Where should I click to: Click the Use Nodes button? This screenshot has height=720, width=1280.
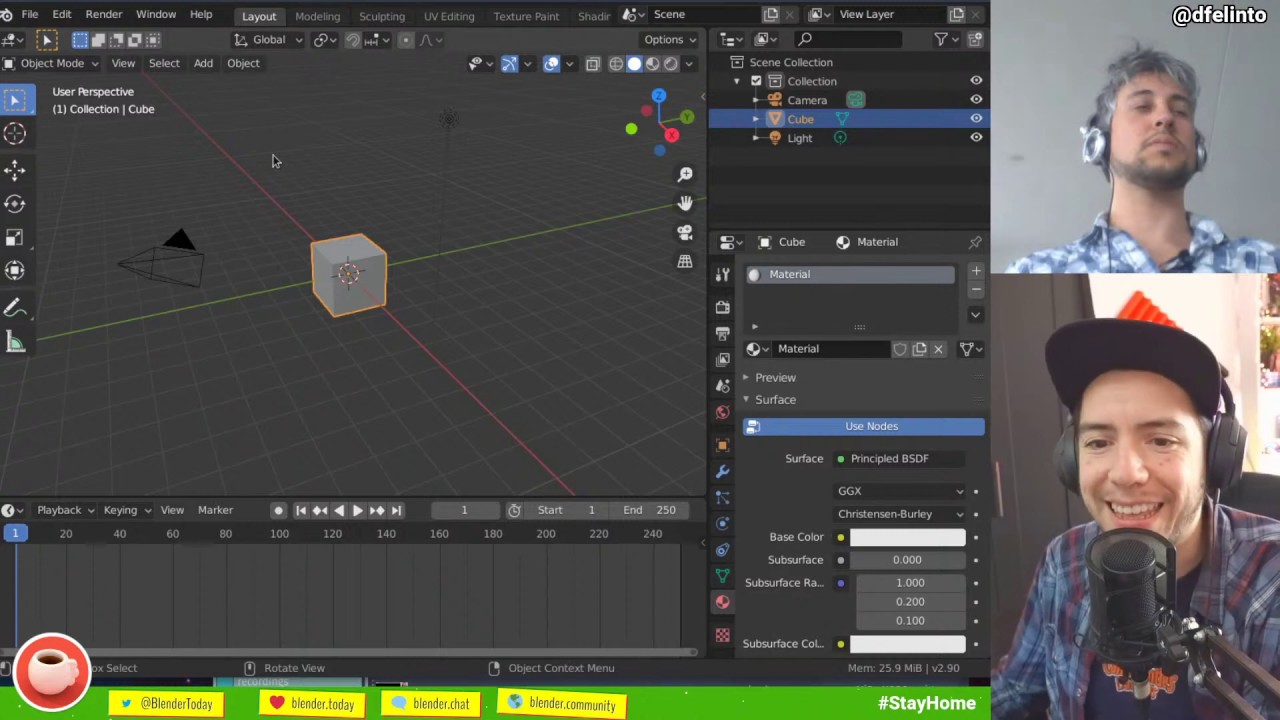864,427
